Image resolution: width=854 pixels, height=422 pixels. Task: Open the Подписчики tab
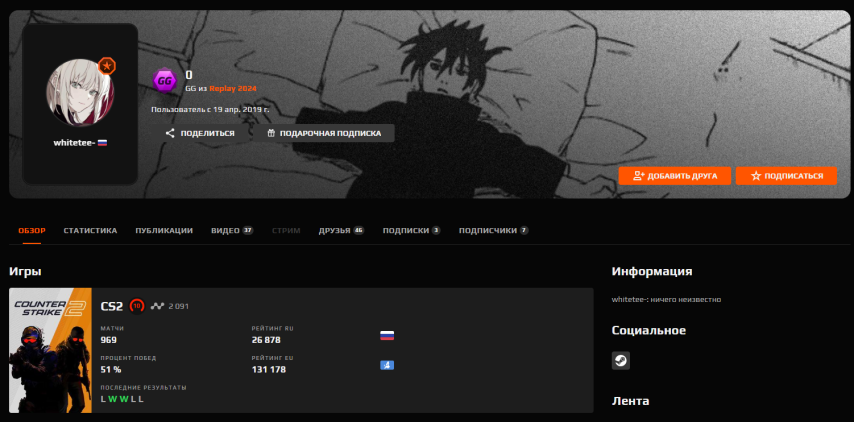click(x=493, y=230)
